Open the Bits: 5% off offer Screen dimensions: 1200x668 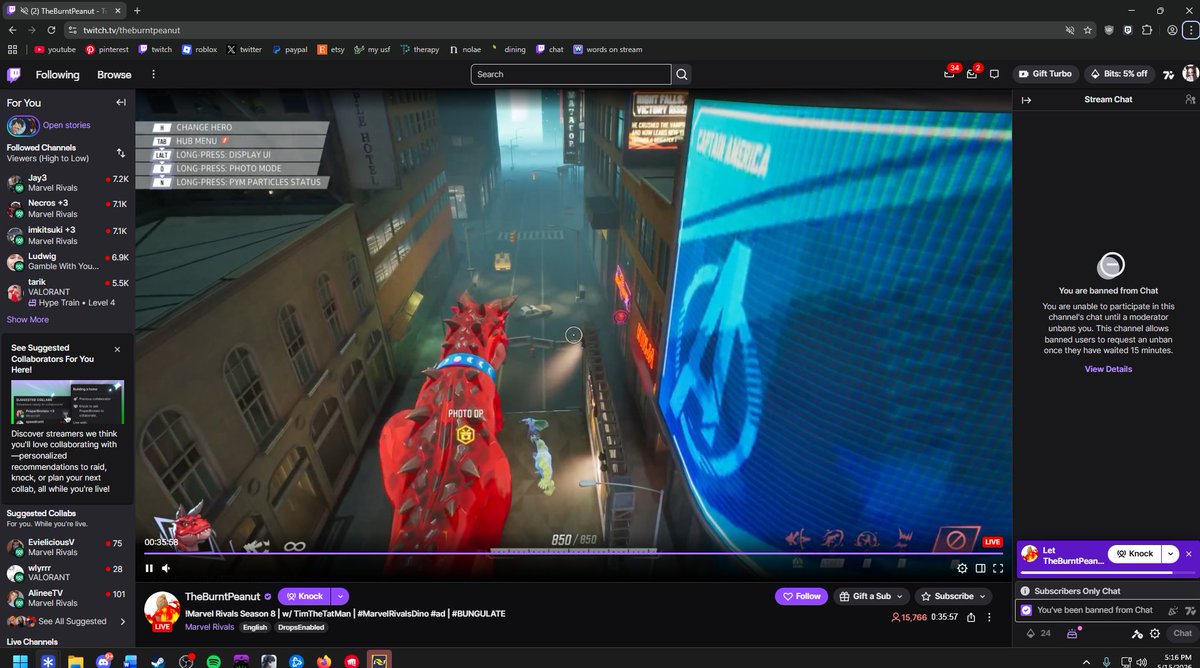click(x=1119, y=74)
